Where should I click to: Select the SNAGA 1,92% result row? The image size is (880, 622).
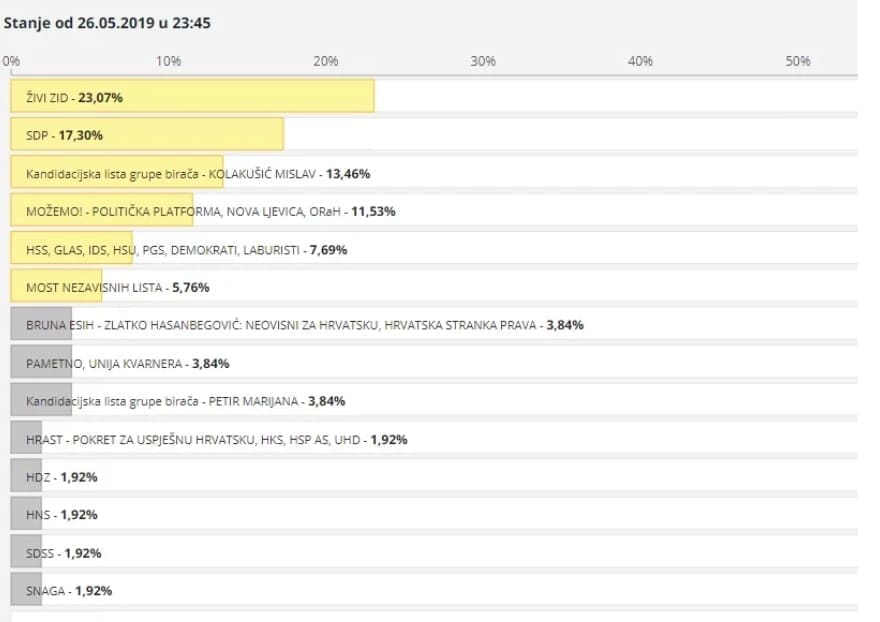[68, 591]
